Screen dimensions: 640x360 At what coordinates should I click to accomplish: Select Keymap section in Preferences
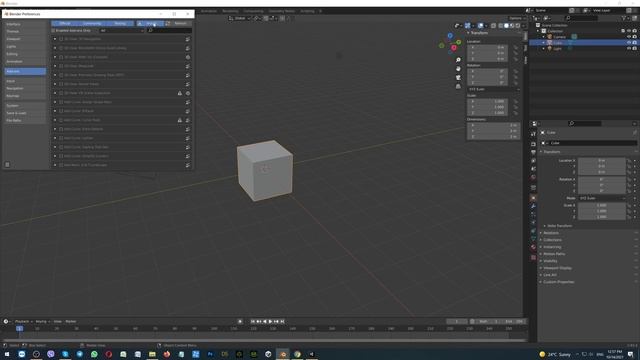pyautogui.click(x=25, y=96)
